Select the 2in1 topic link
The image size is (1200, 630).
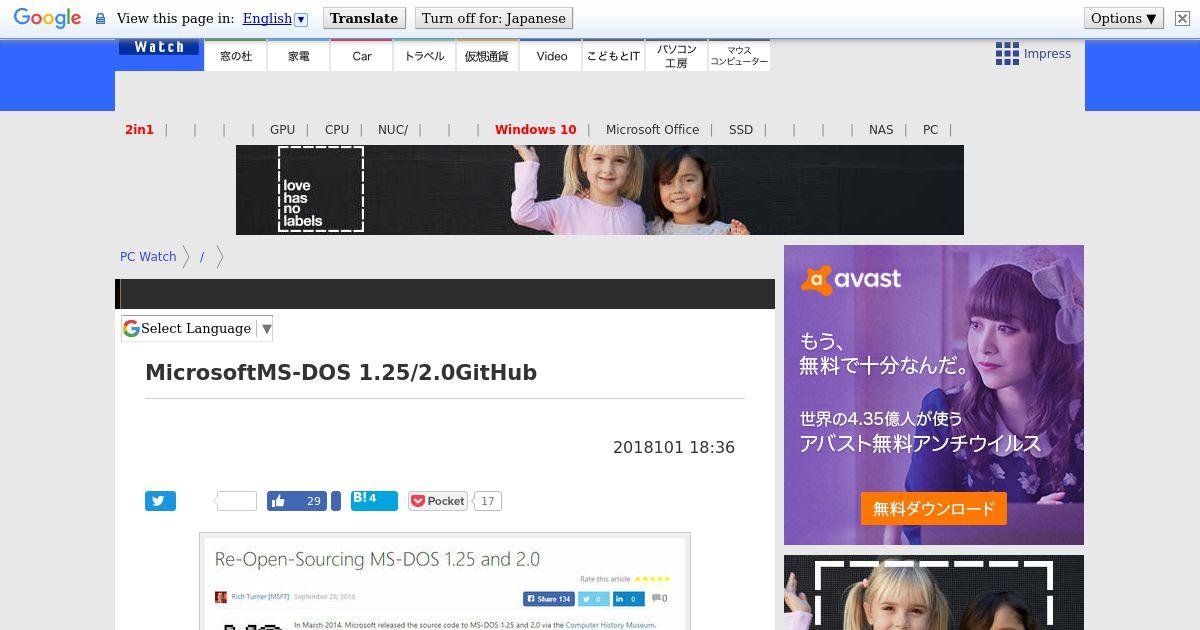(x=139, y=129)
